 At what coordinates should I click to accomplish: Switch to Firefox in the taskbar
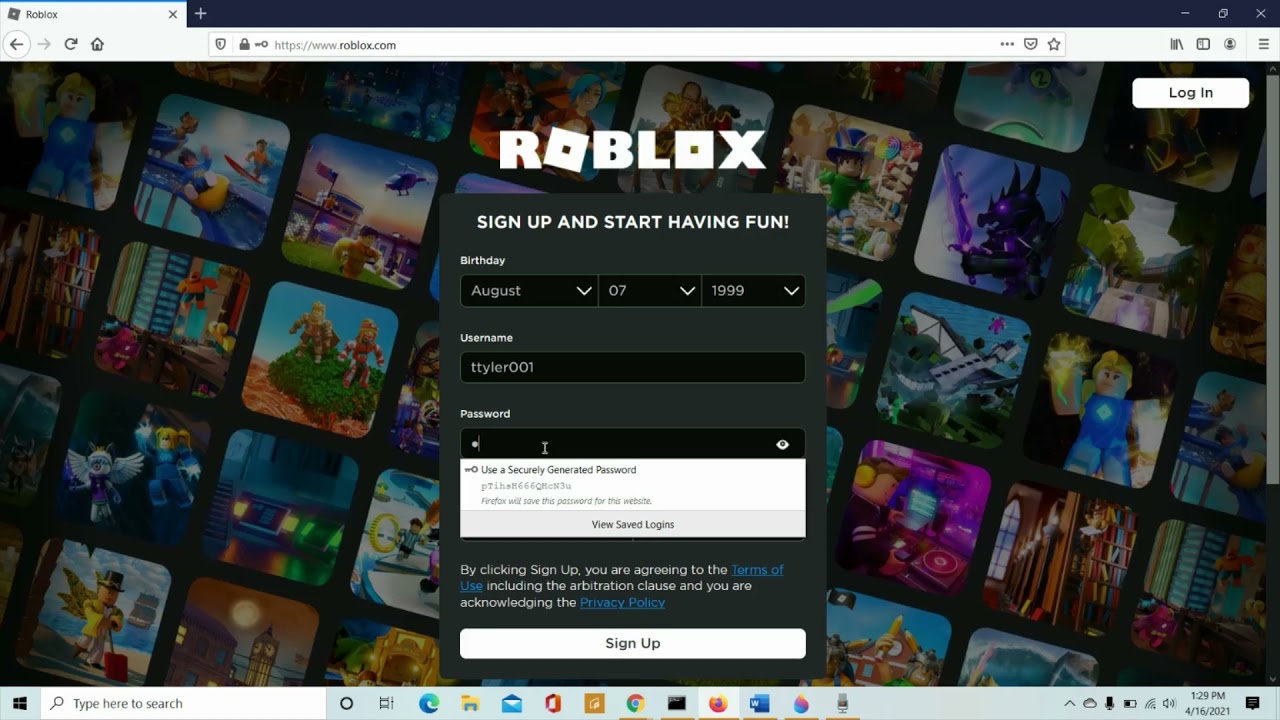coord(718,704)
